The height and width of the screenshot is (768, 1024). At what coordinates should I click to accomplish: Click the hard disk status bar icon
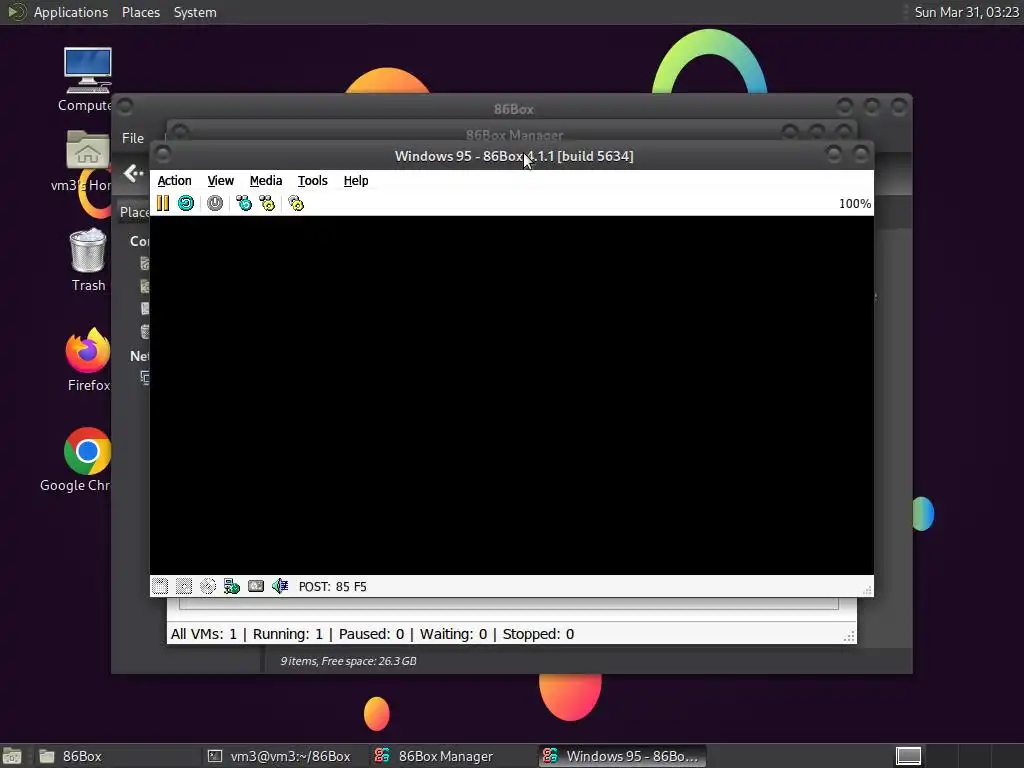point(256,586)
